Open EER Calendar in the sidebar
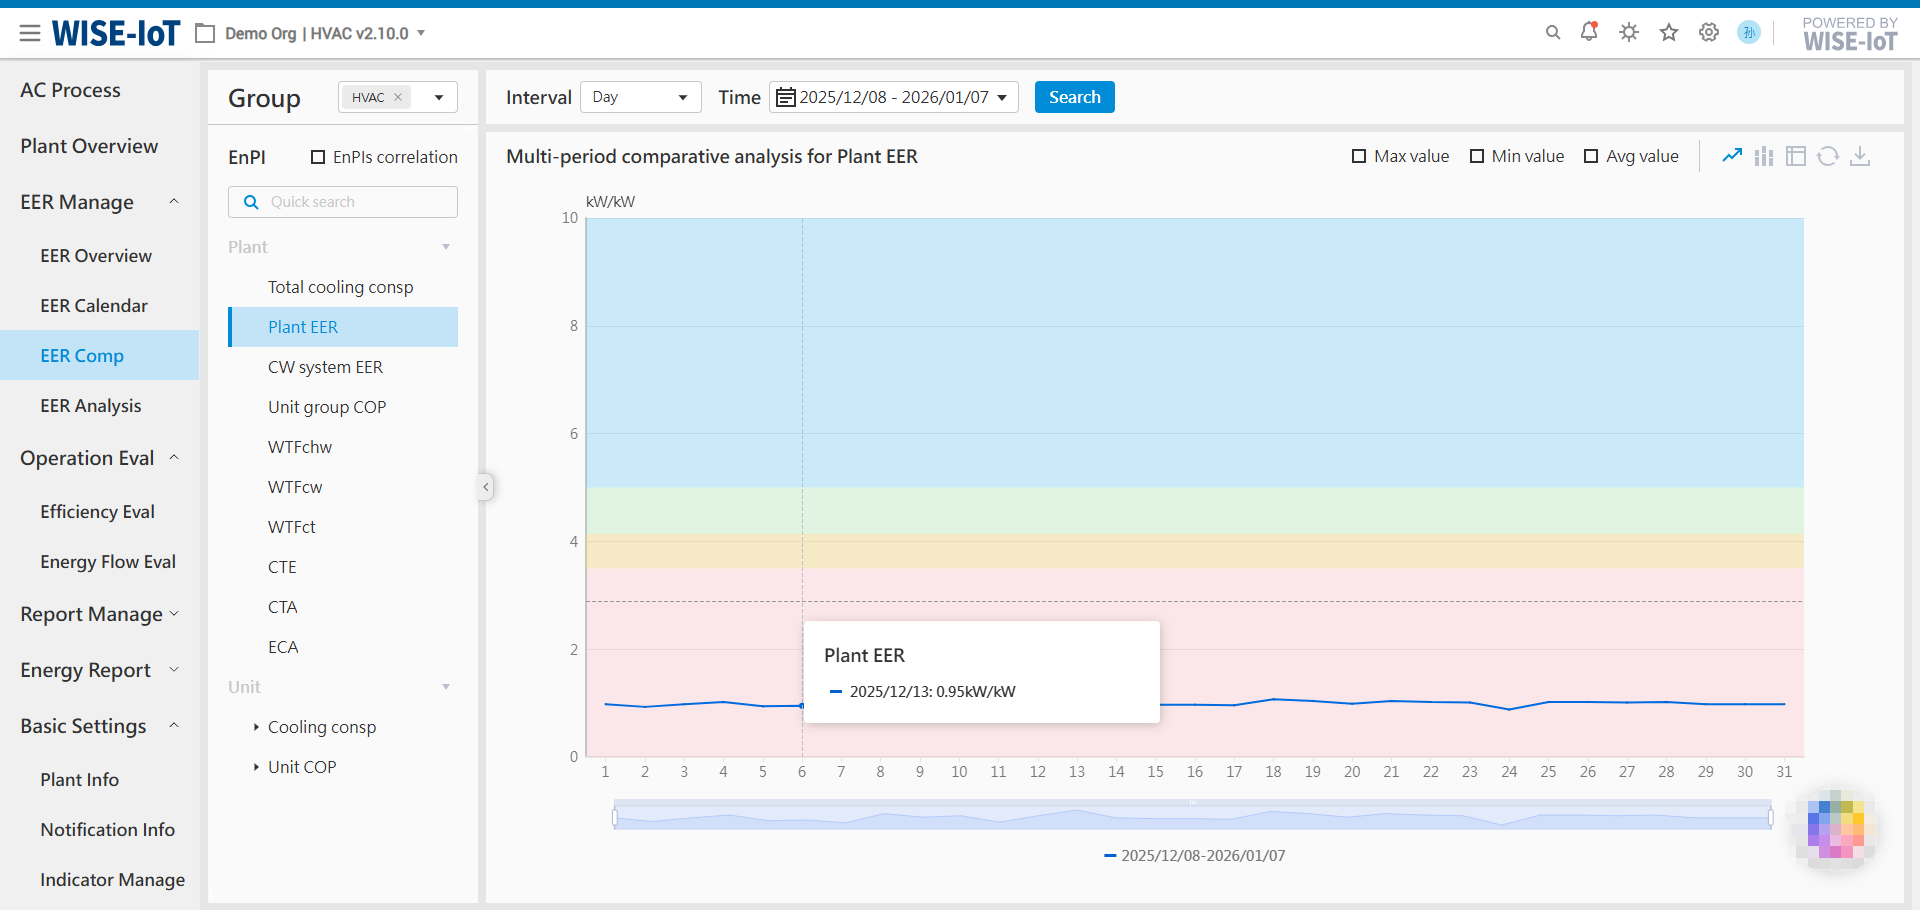The width and height of the screenshot is (1920, 910). 94,306
